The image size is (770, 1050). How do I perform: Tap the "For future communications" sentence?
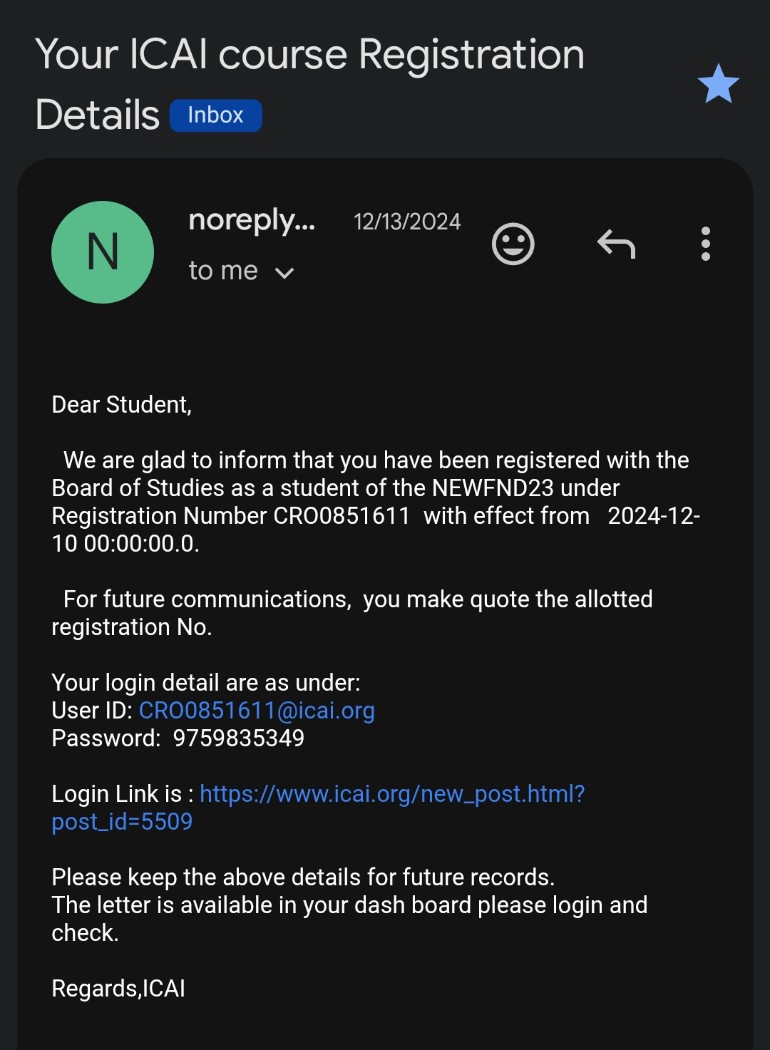pyautogui.click(x=358, y=600)
